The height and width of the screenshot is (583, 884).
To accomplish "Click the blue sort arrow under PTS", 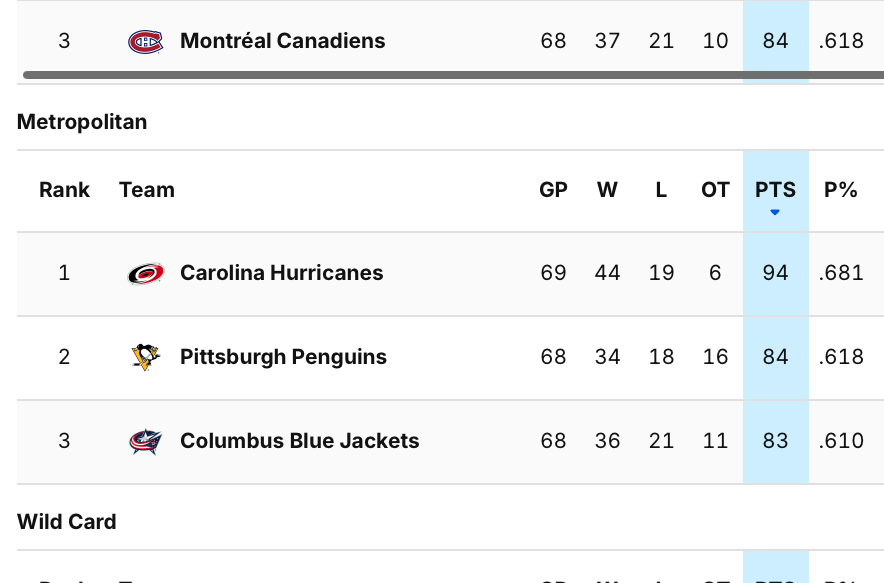I will tap(775, 212).
